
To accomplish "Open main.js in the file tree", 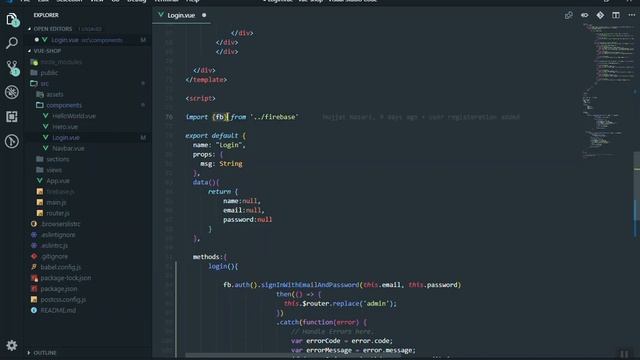I will coord(56,202).
